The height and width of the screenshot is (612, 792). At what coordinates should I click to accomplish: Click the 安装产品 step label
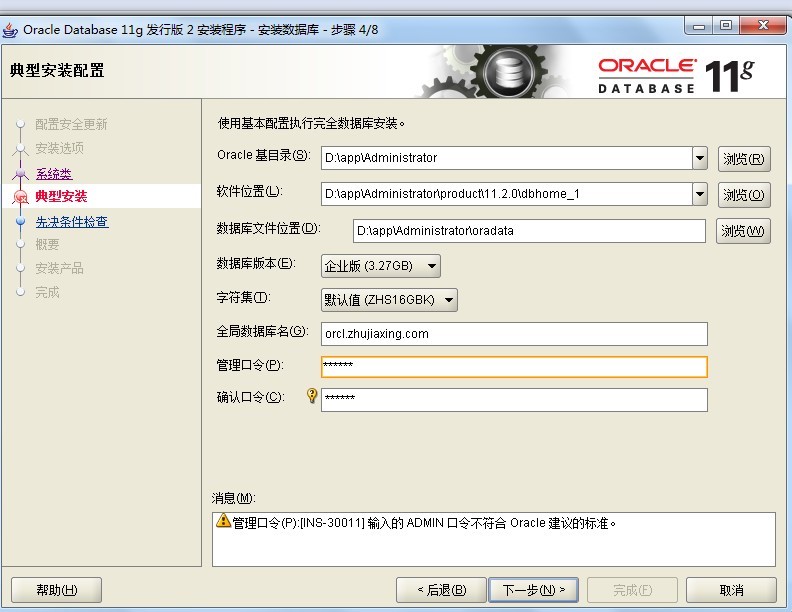tap(60, 268)
